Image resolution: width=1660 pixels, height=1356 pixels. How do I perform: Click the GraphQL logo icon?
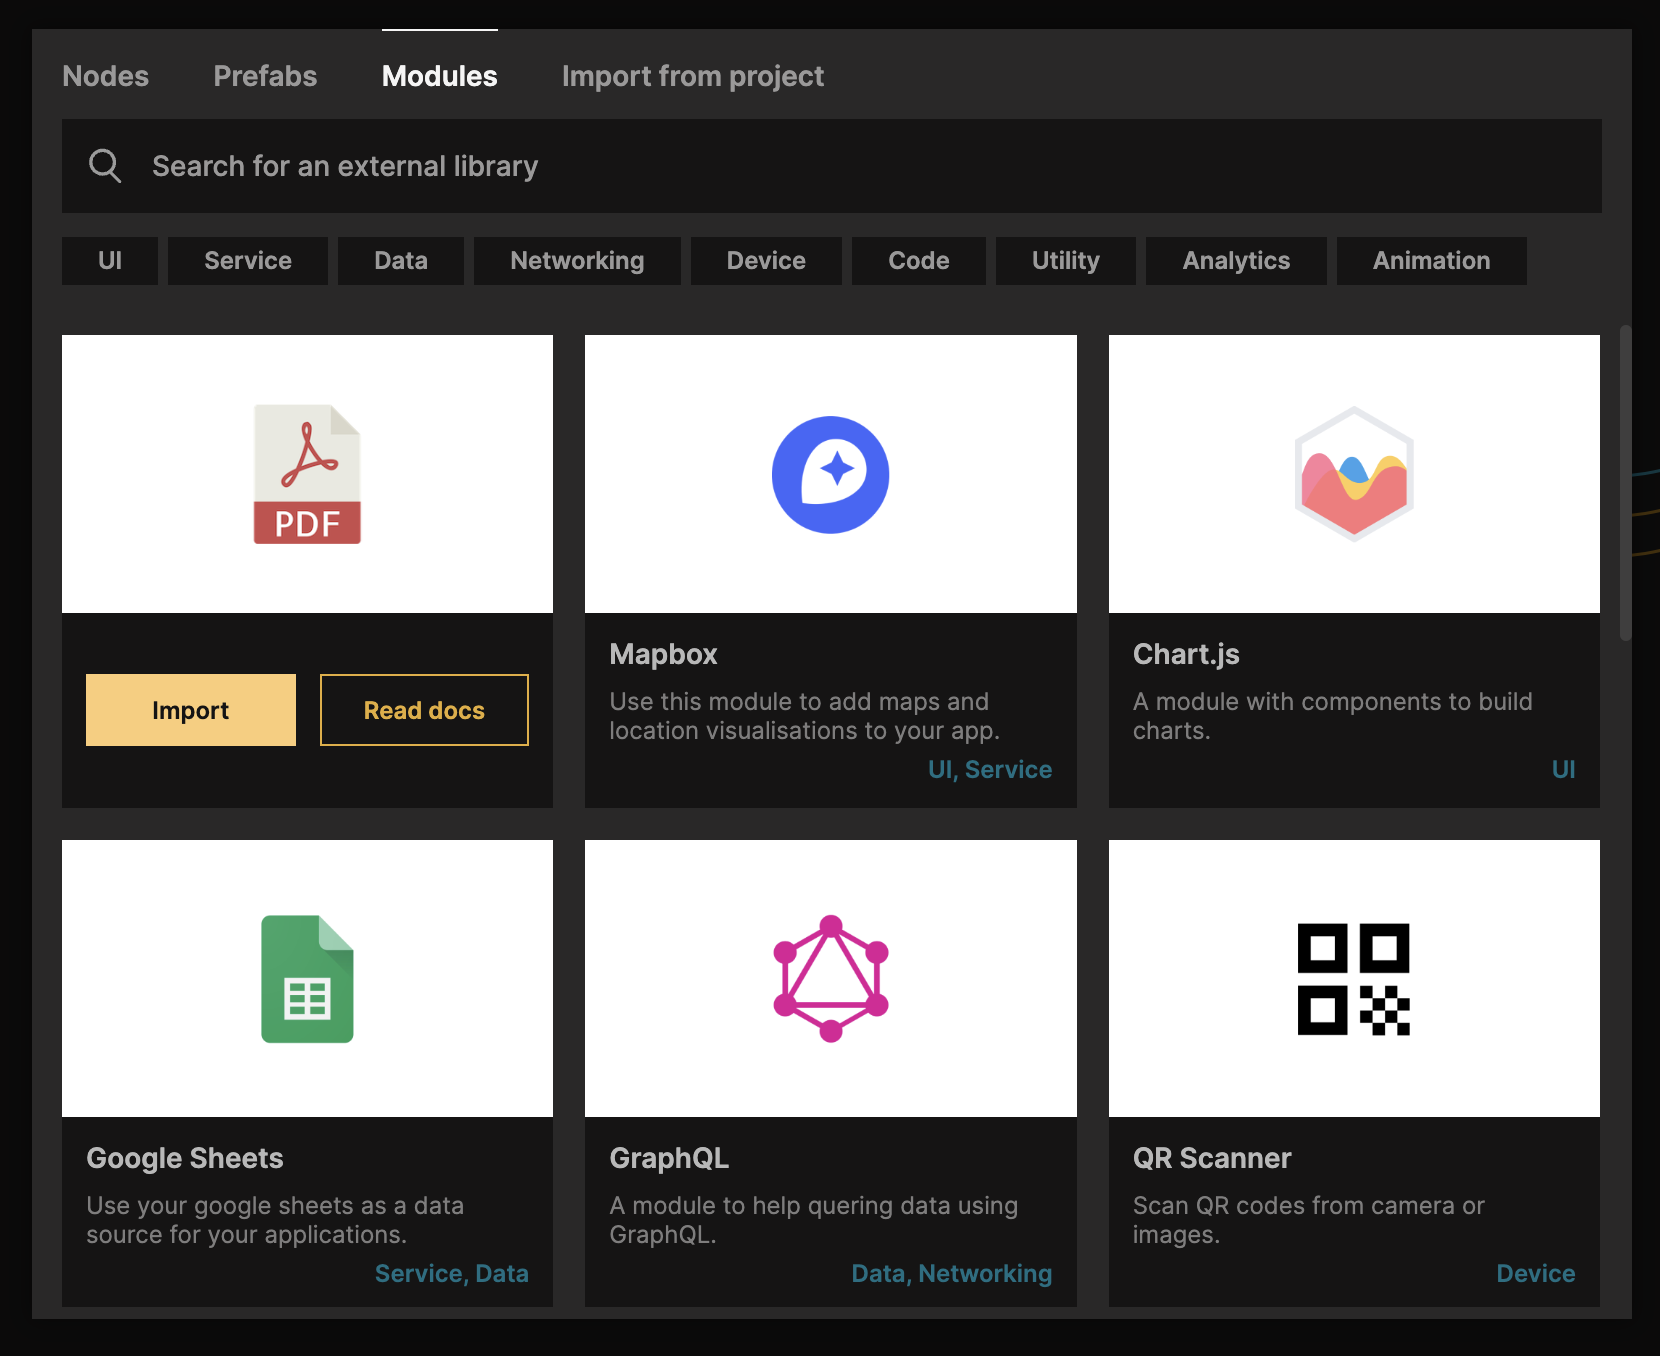(x=830, y=979)
